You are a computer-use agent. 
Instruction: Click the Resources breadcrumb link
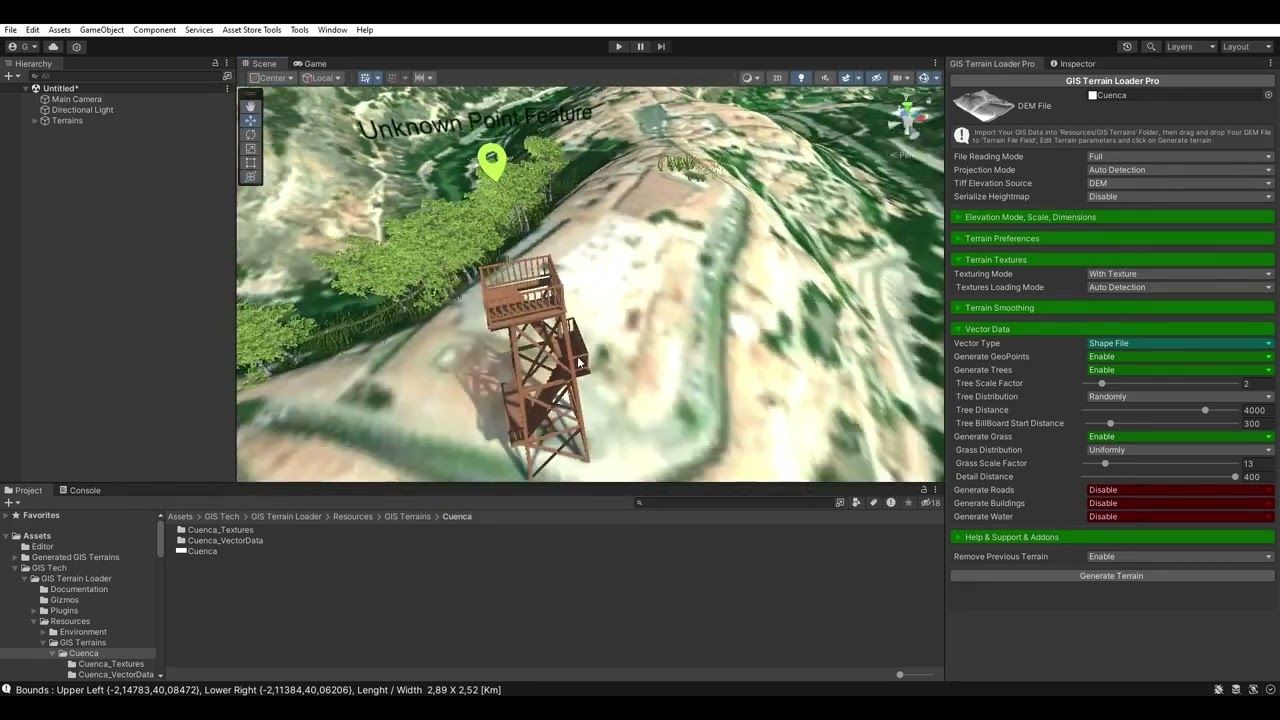coord(352,517)
